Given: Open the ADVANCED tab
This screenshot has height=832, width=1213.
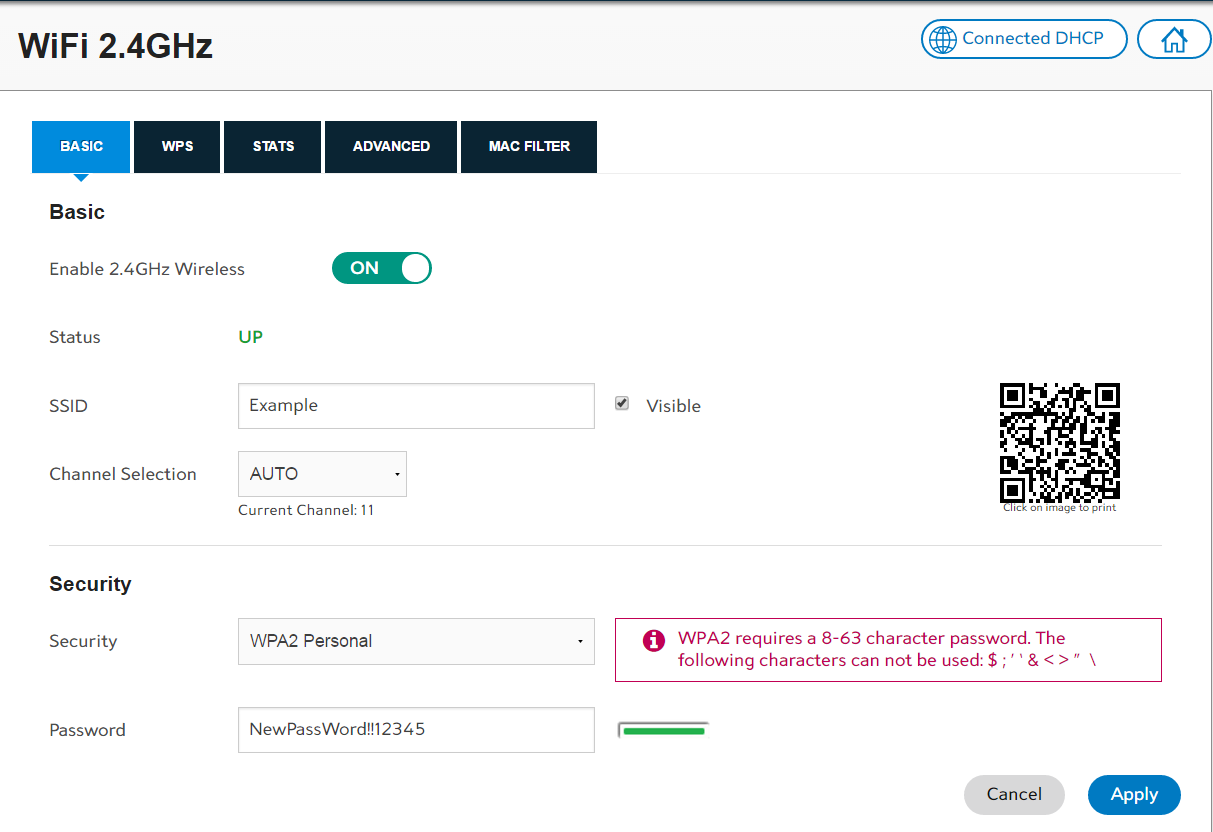Looking at the screenshot, I should pos(391,146).
